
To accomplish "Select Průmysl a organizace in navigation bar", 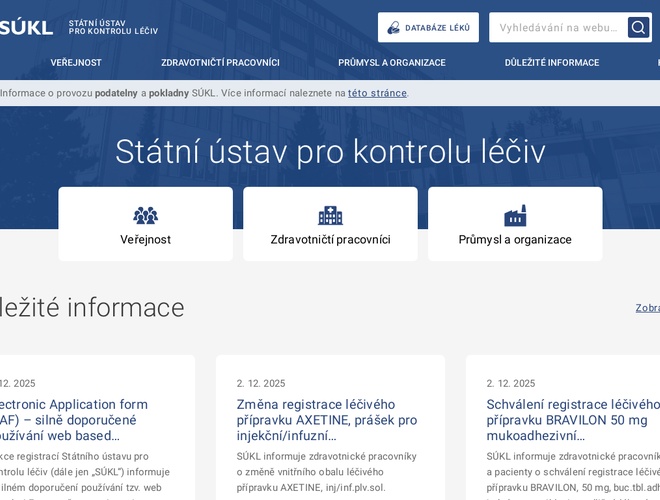I will [x=392, y=62].
